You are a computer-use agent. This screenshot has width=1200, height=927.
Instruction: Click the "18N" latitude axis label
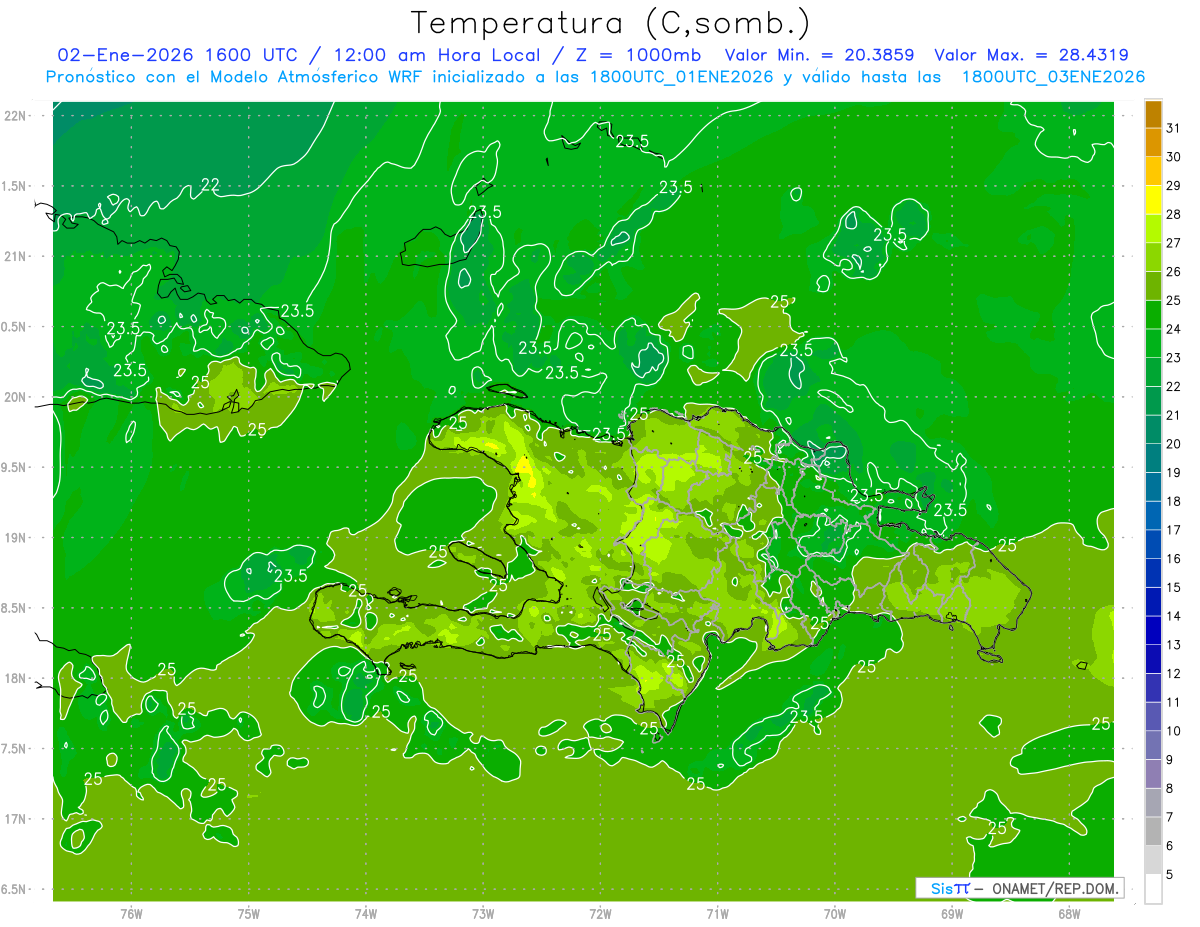pyautogui.click(x=15, y=678)
